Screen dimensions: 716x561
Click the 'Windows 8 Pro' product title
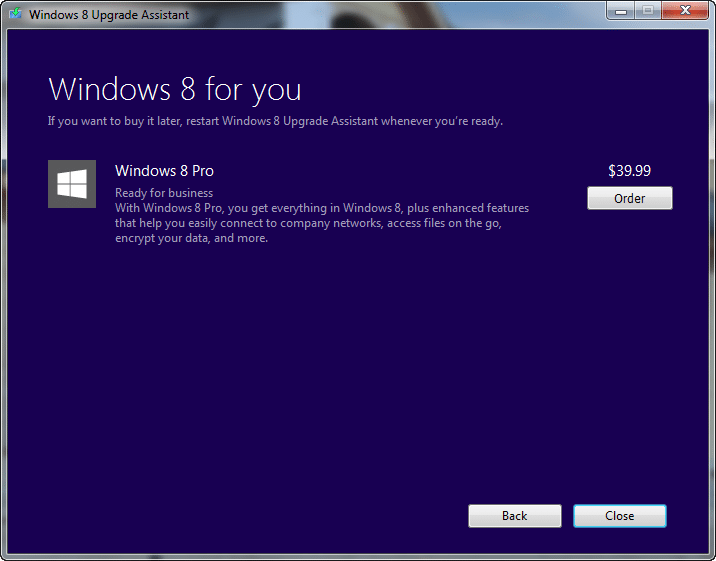click(x=164, y=171)
